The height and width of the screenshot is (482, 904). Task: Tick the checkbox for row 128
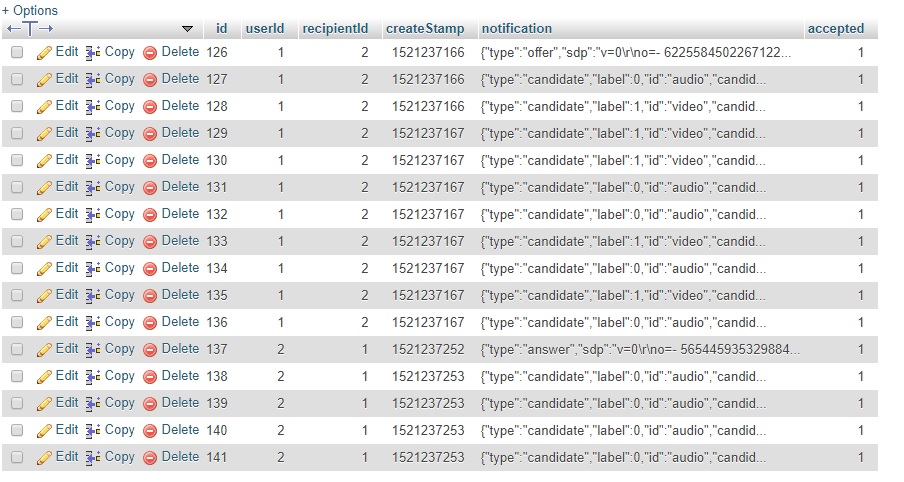pyautogui.click(x=17, y=107)
